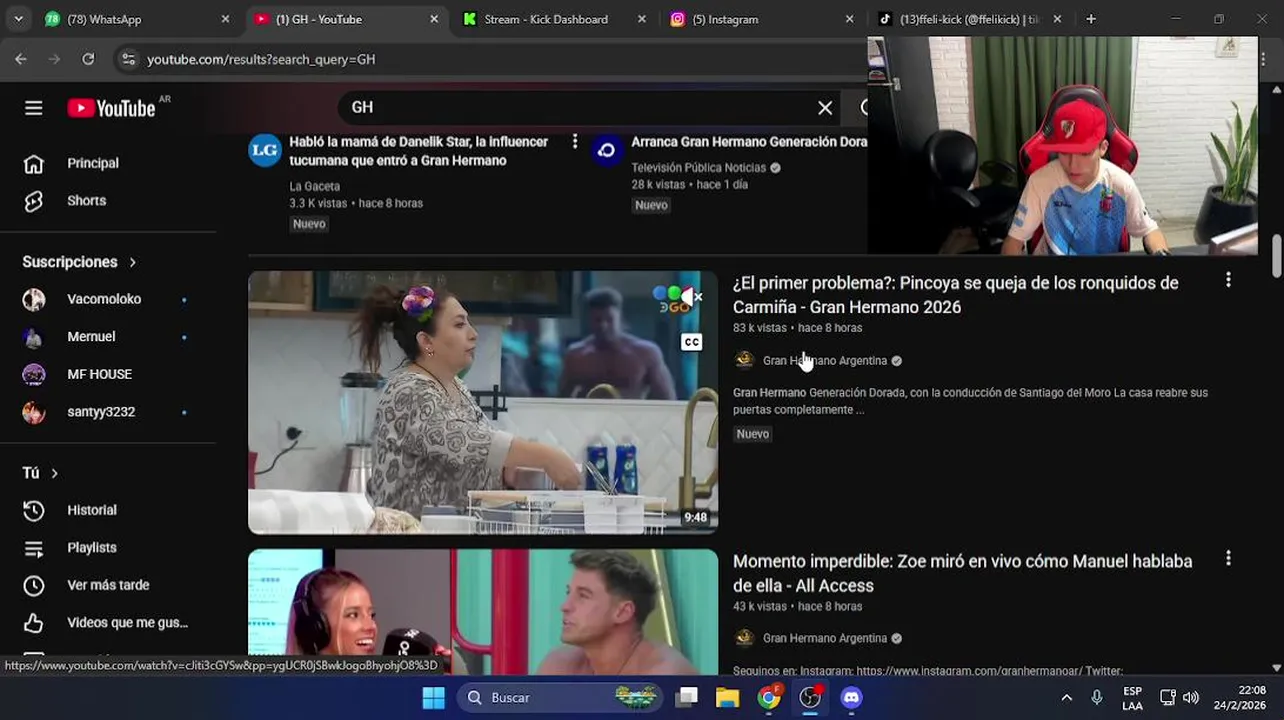Open Gran Hermano Argentina avatar under Zoe video
Image resolution: width=1284 pixels, height=720 pixels.
(744, 638)
